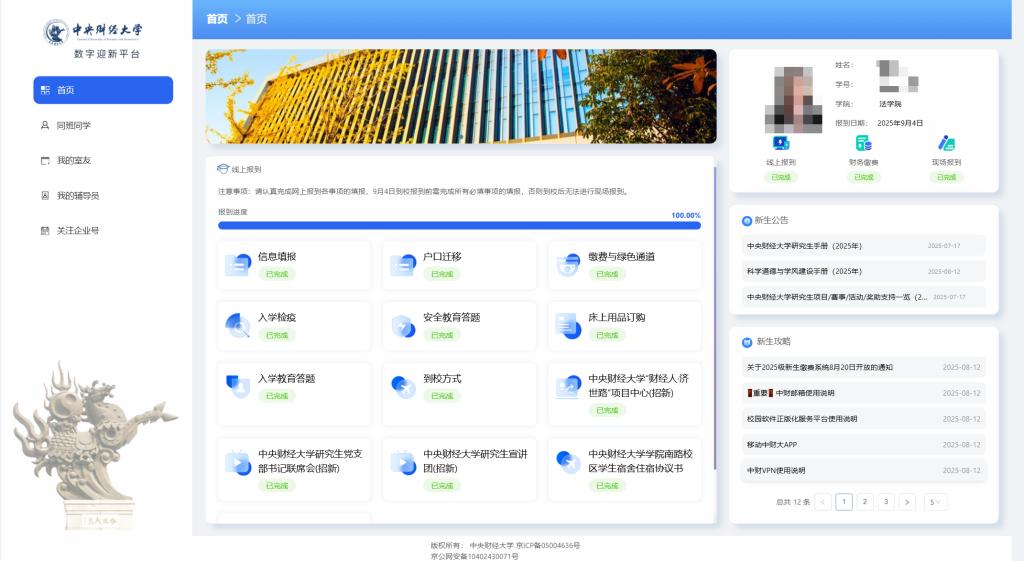Screen dimensions: 1024x561
Task: Open the 到校方式 airplane icon
Action: (x=403, y=386)
